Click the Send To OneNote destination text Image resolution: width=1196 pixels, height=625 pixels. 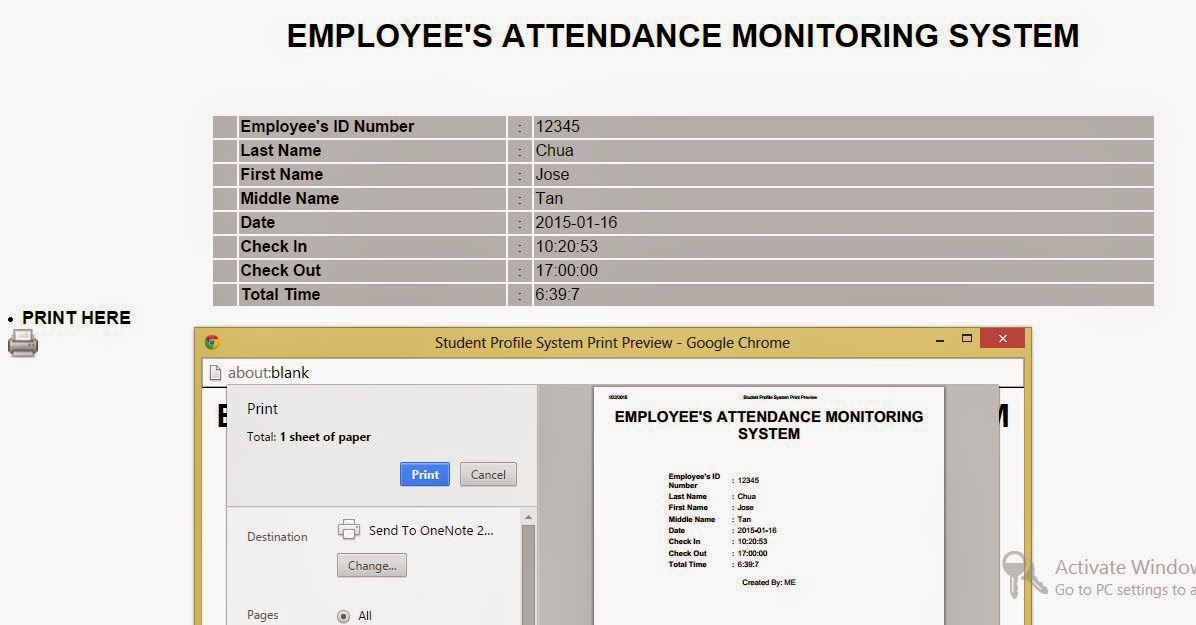431,530
